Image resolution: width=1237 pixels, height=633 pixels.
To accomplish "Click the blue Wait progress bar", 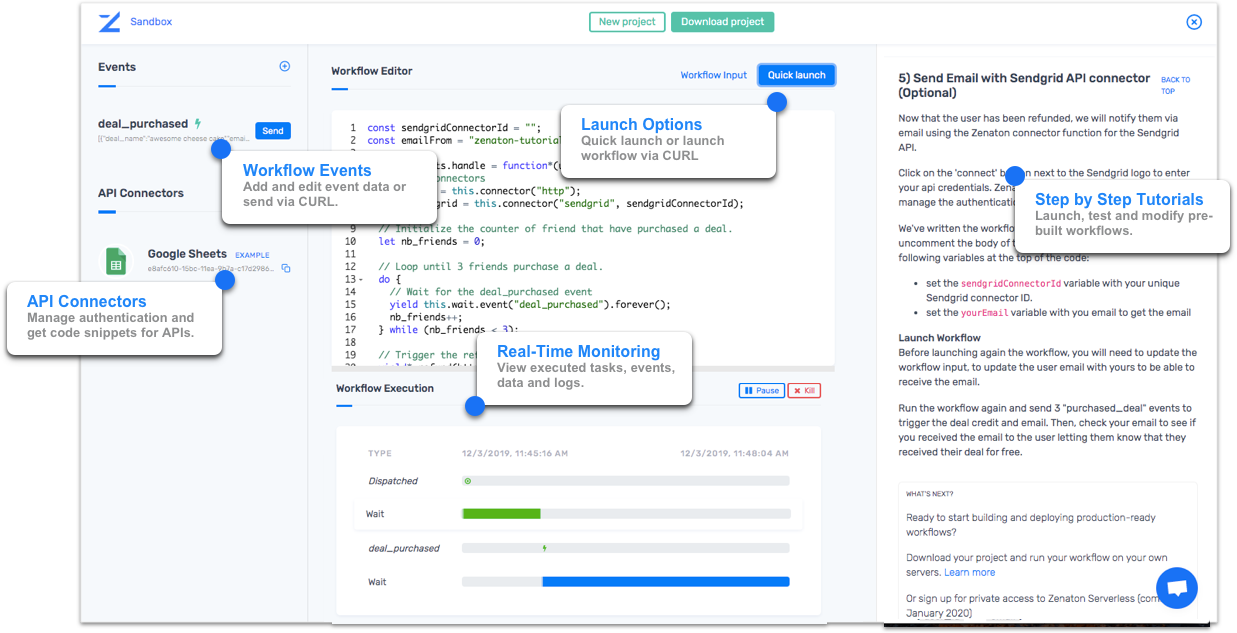I will click(666, 582).
